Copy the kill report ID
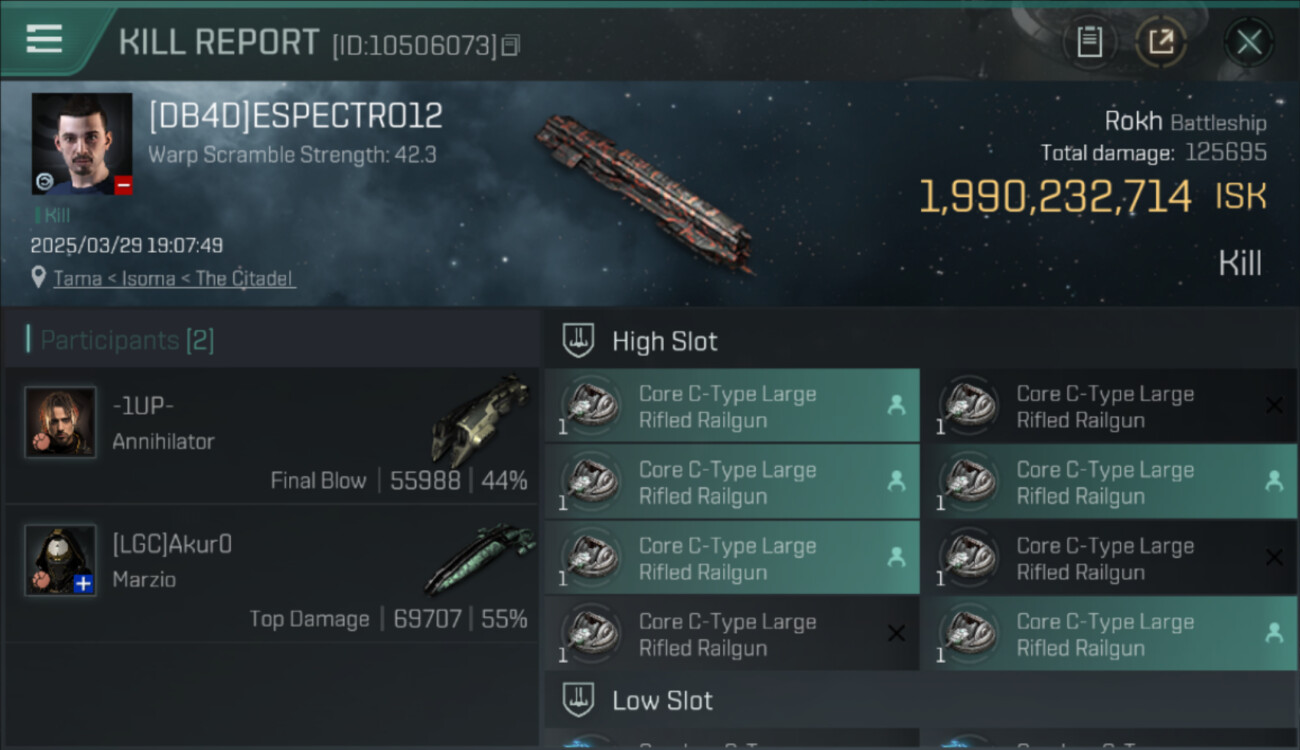This screenshot has width=1300, height=750. pyautogui.click(x=511, y=45)
